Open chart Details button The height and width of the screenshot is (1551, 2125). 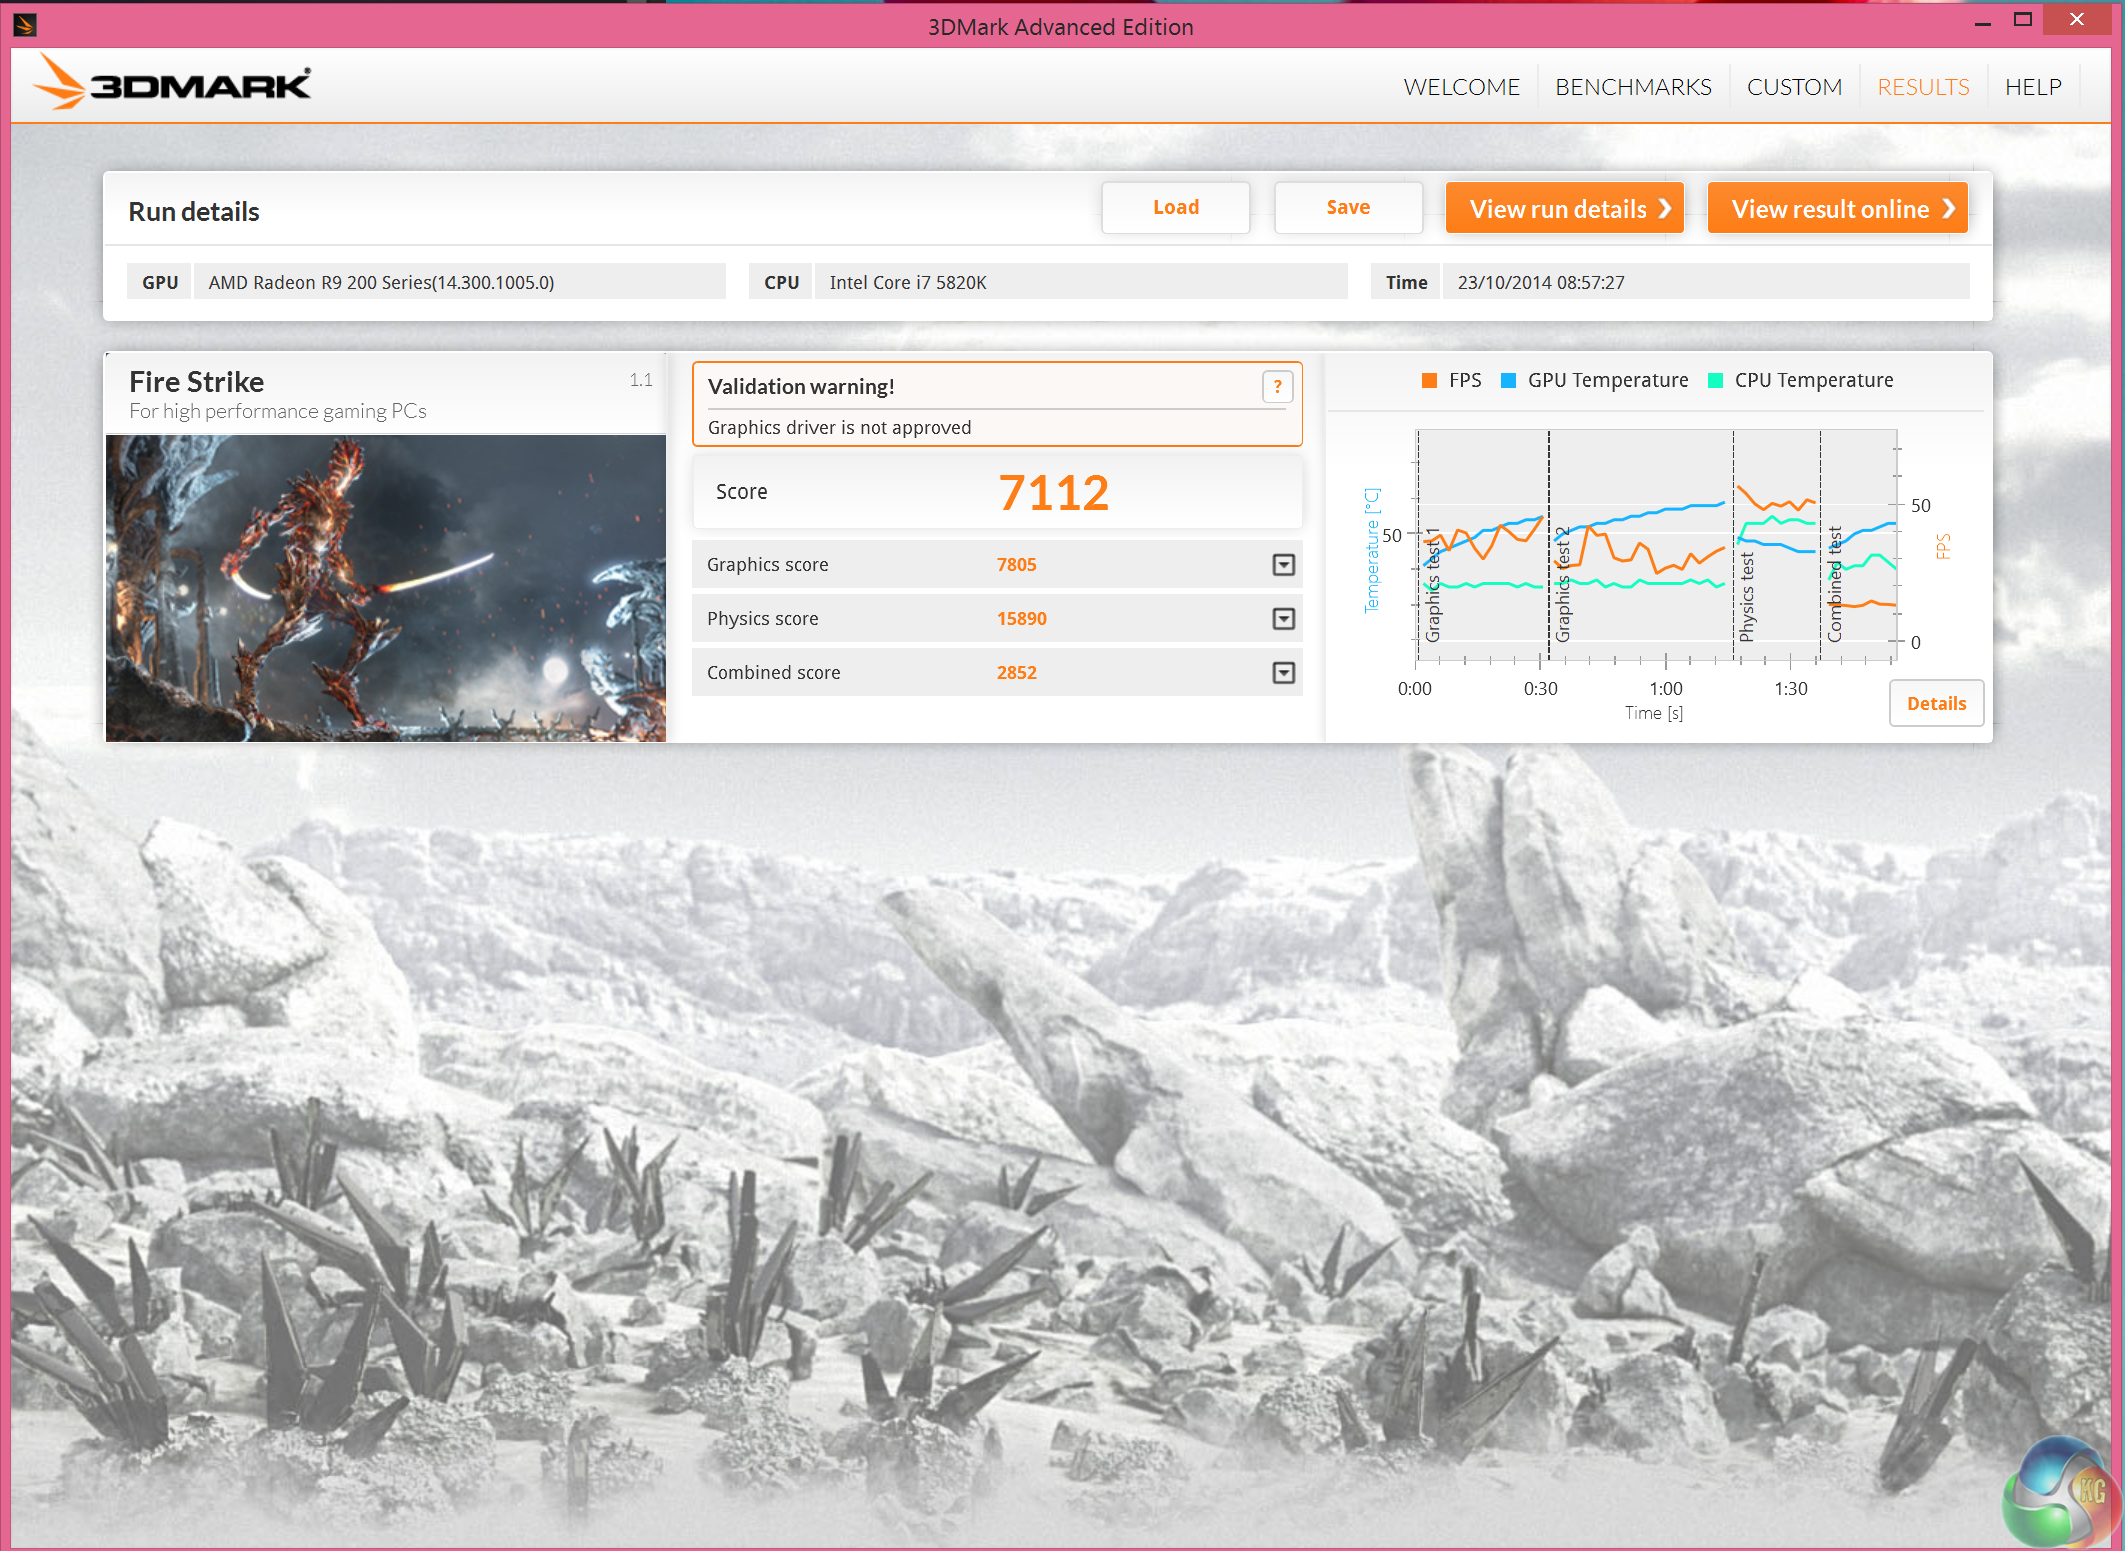click(1935, 703)
